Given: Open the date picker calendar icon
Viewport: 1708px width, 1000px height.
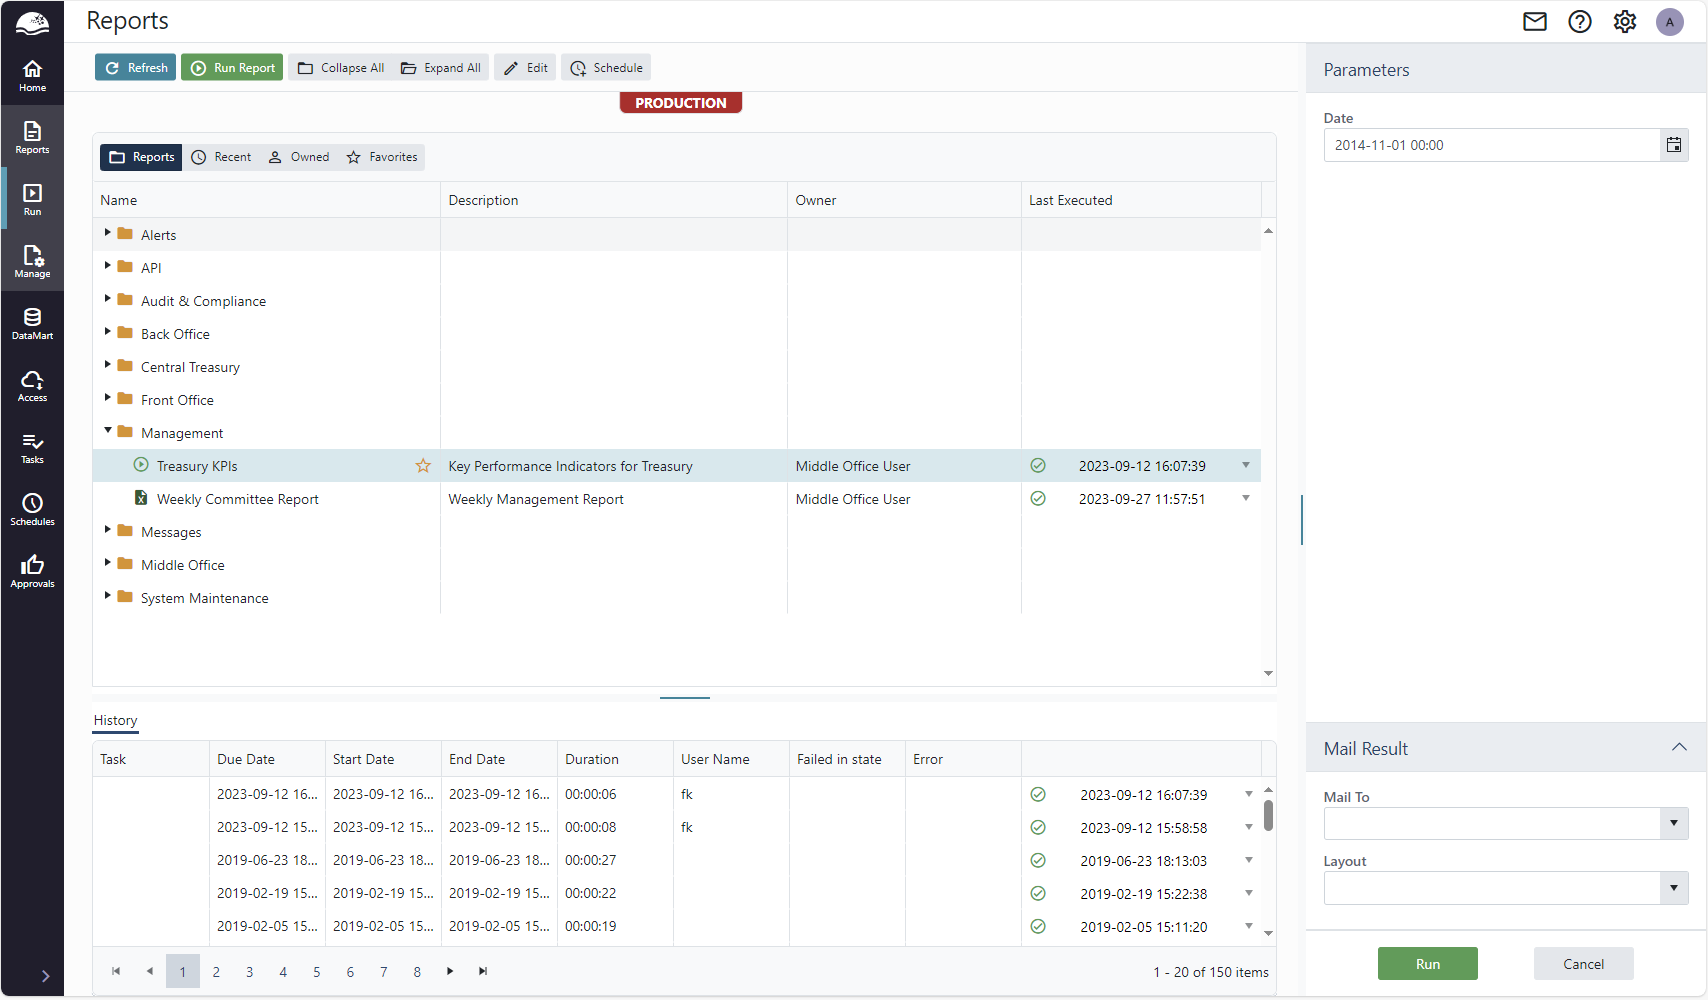Looking at the screenshot, I should 1674,145.
